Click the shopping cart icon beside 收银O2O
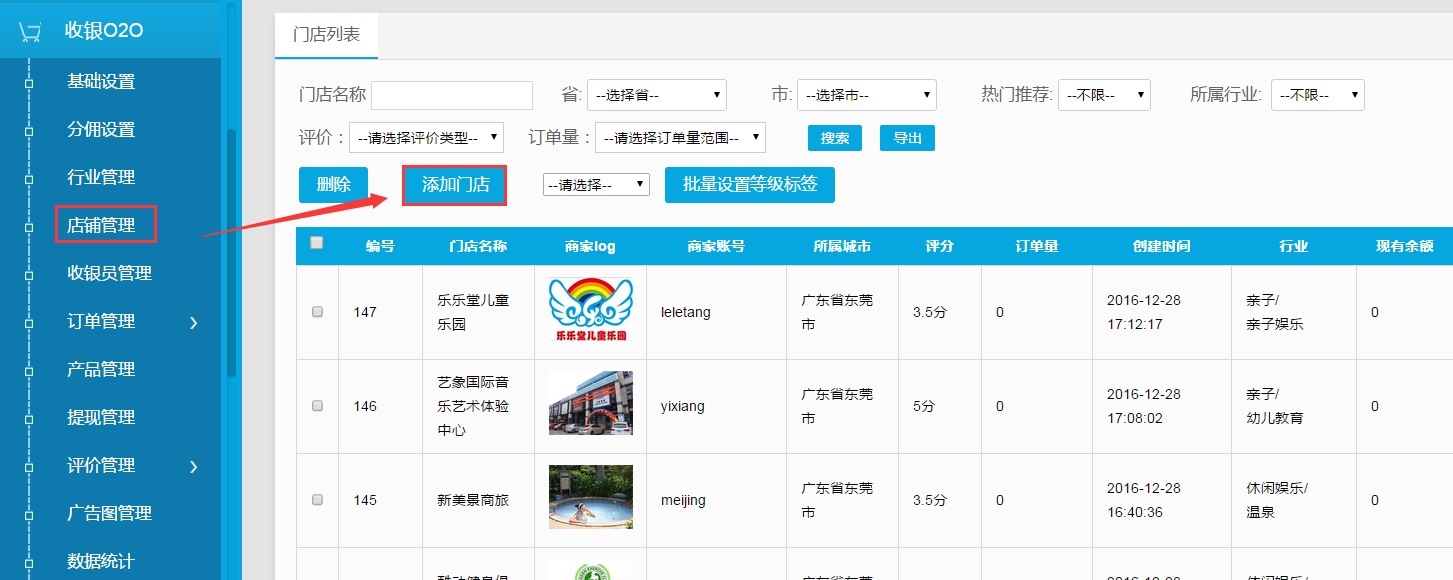Image resolution: width=1453 pixels, height=580 pixels. pos(30,31)
